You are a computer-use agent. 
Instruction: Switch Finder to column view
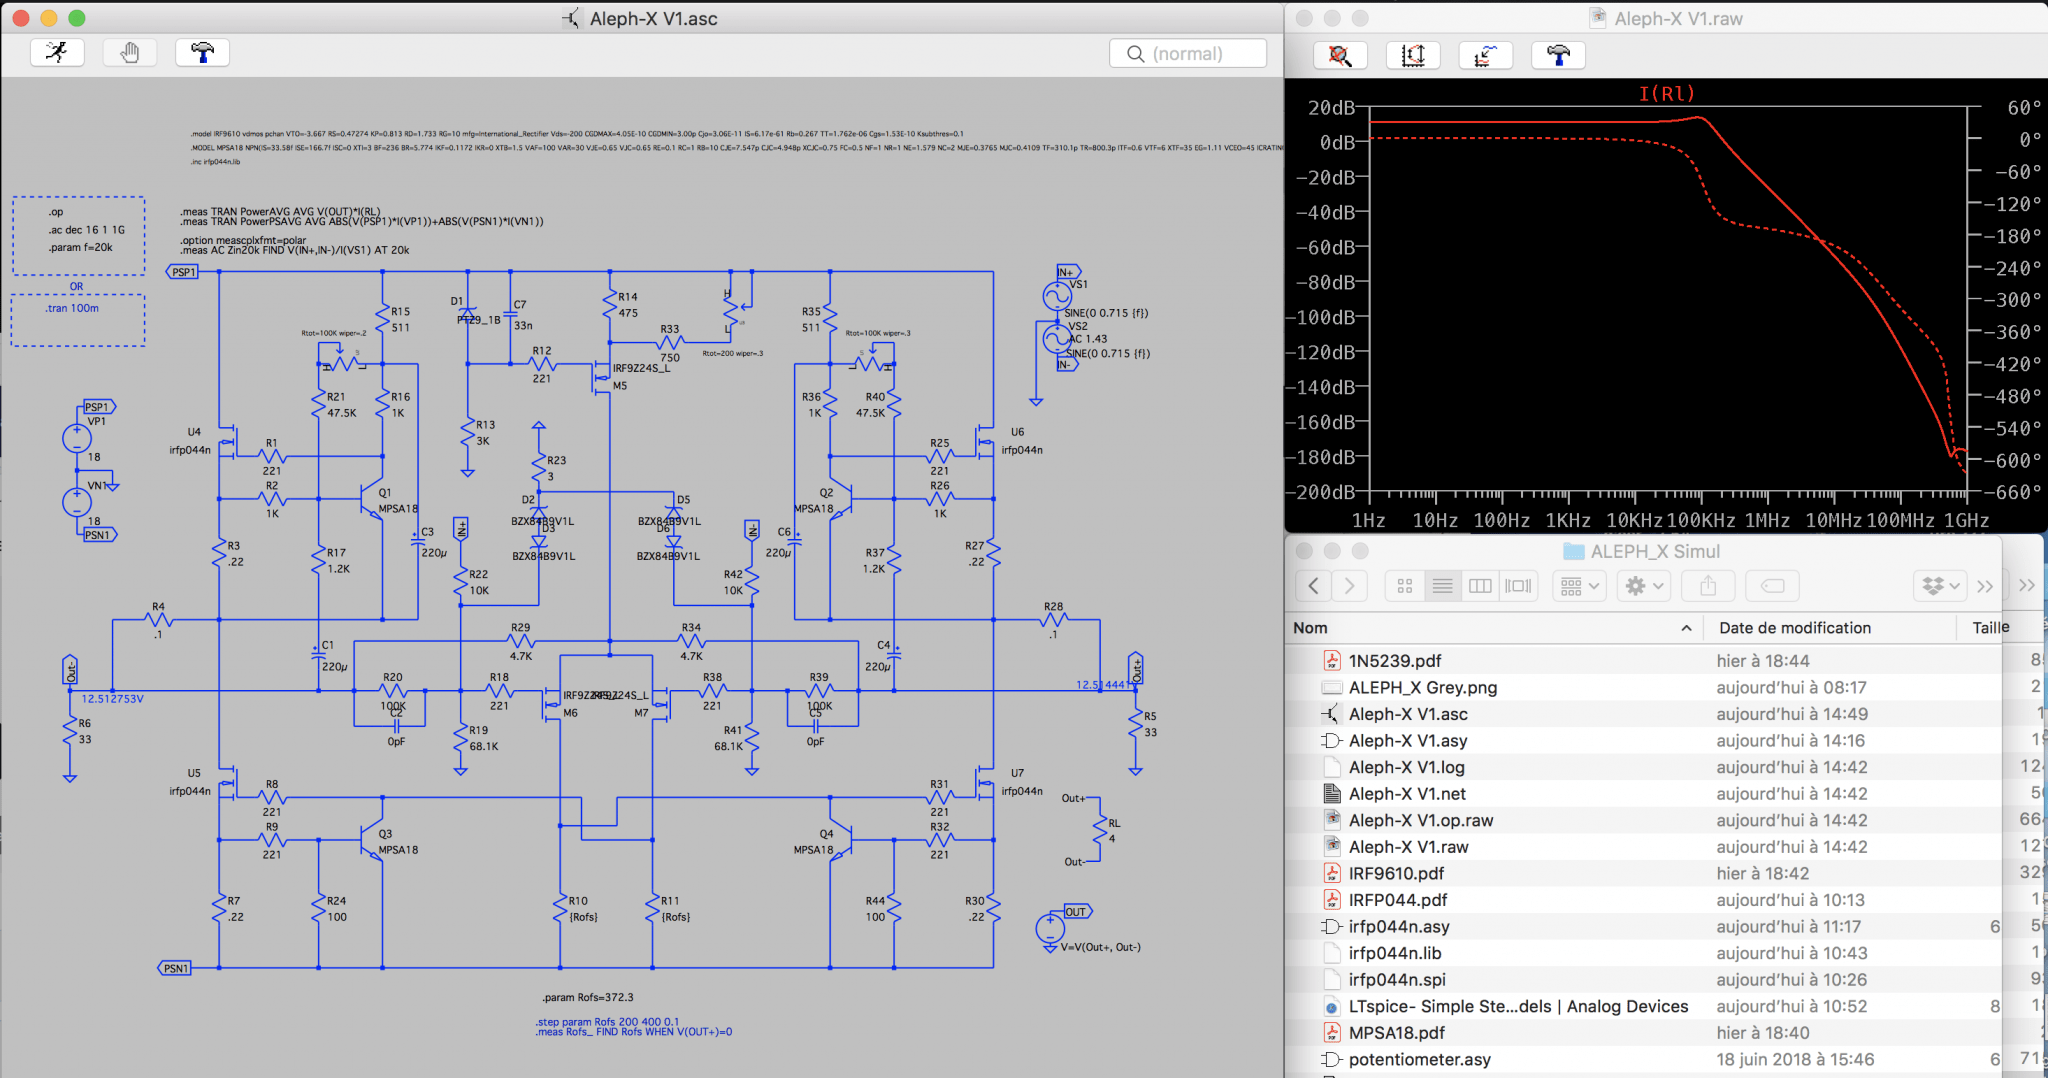click(x=1480, y=586)
